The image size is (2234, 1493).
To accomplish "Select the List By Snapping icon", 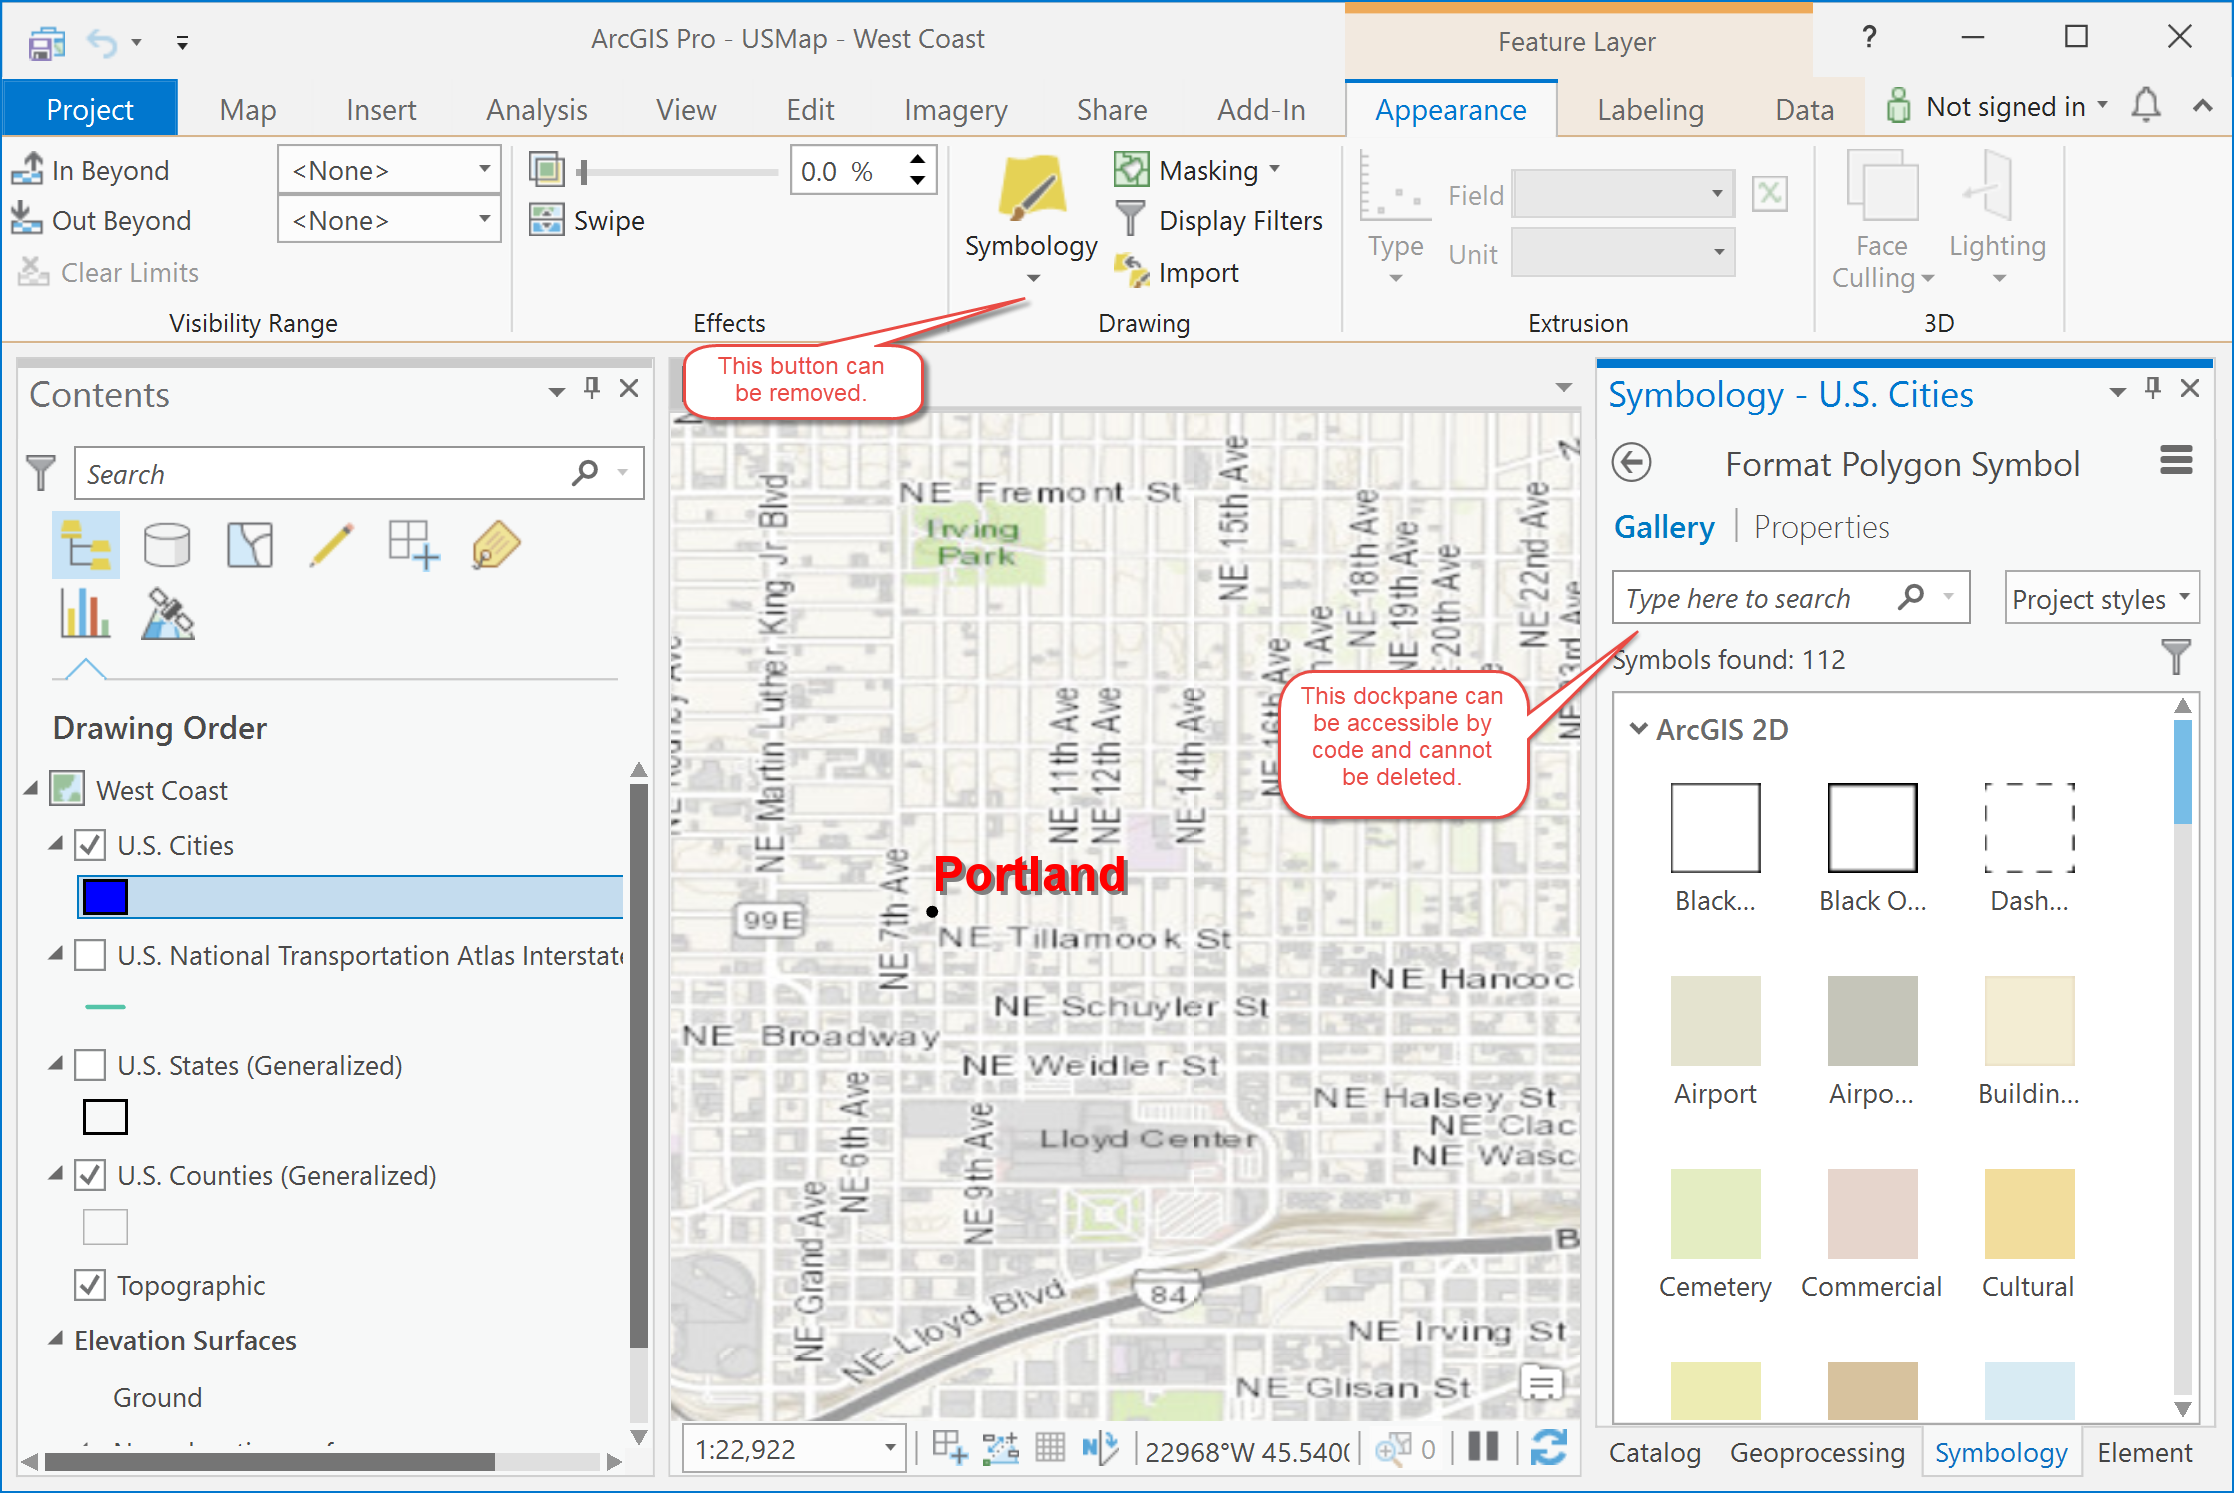I will (414, 545).
